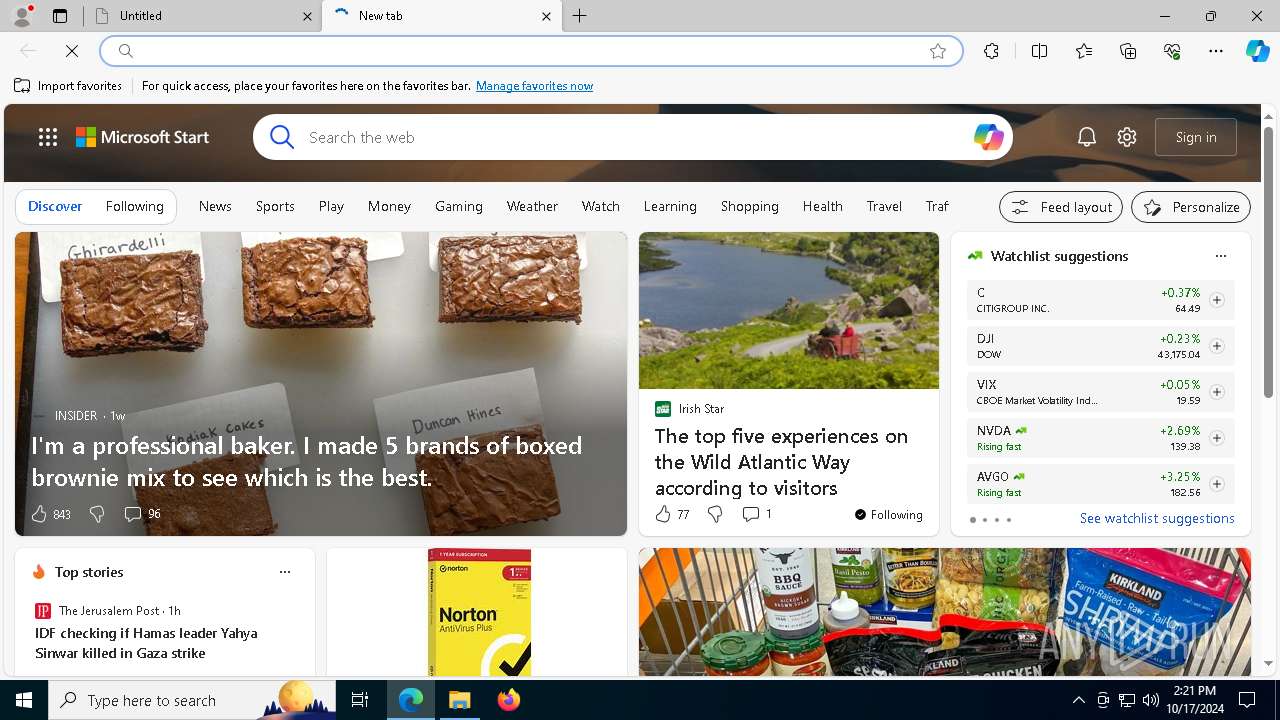This screenshot has width=1280, height=720.
Task: Open a new browser tab with plus
Action: tap(580, 16)
